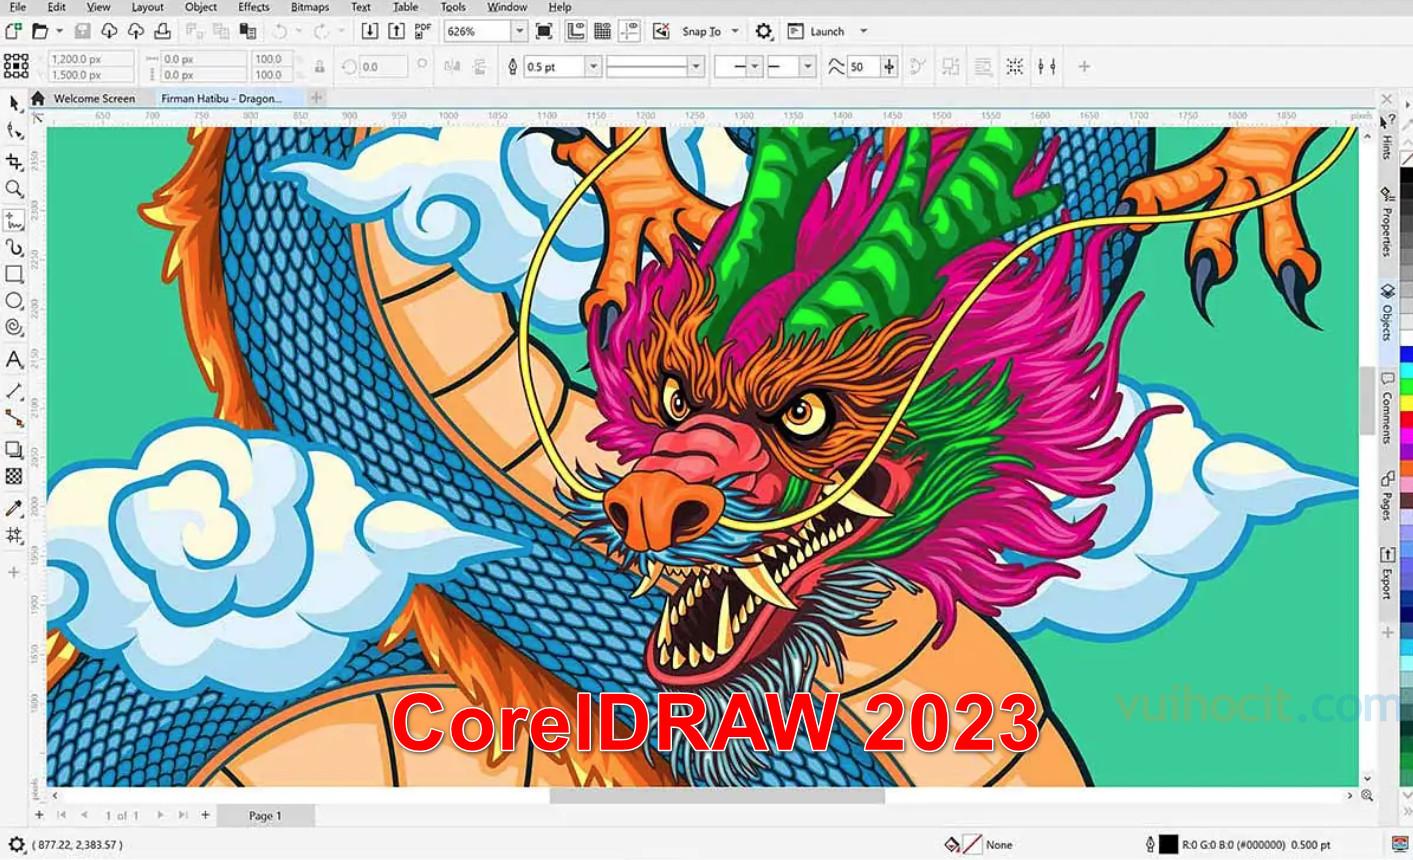Open the Tools menu
The width and height of the screenshot is (1413, 860).
453,7
